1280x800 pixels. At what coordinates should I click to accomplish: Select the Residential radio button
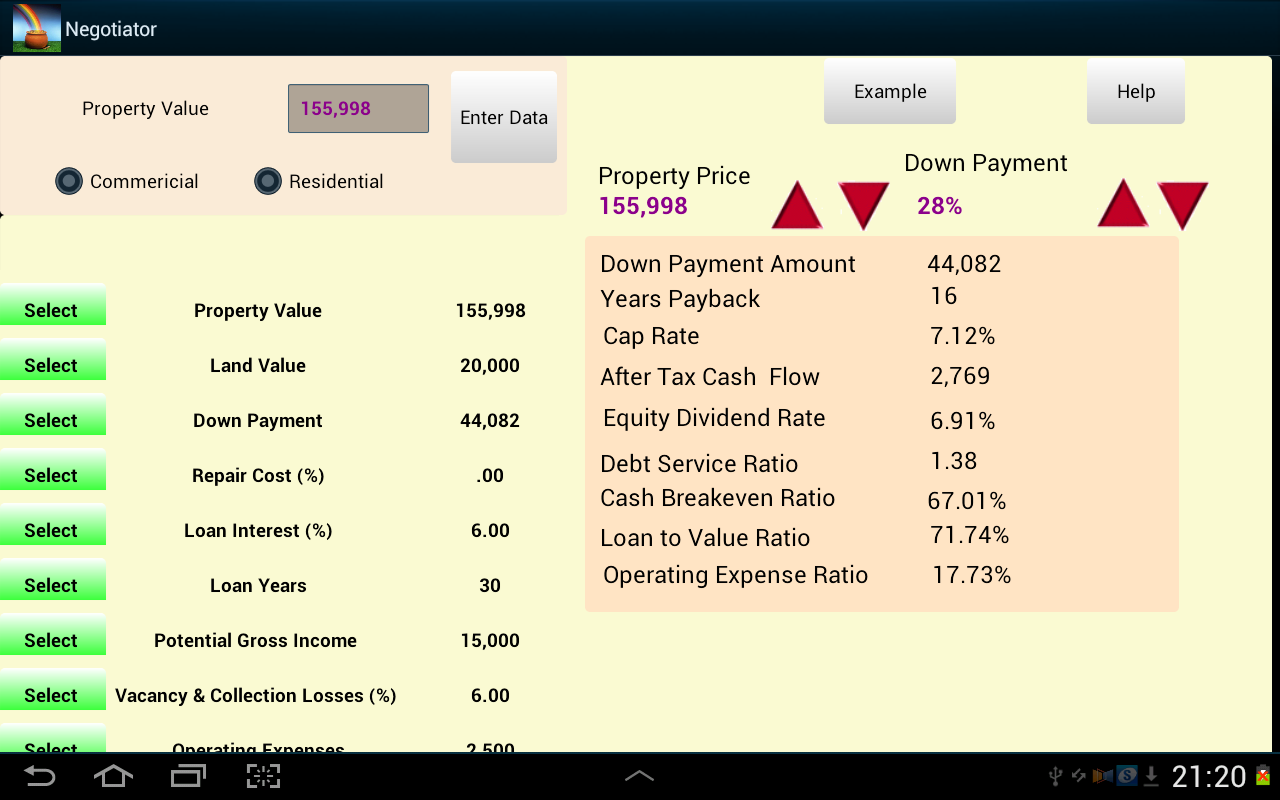[x=268, y=181]
